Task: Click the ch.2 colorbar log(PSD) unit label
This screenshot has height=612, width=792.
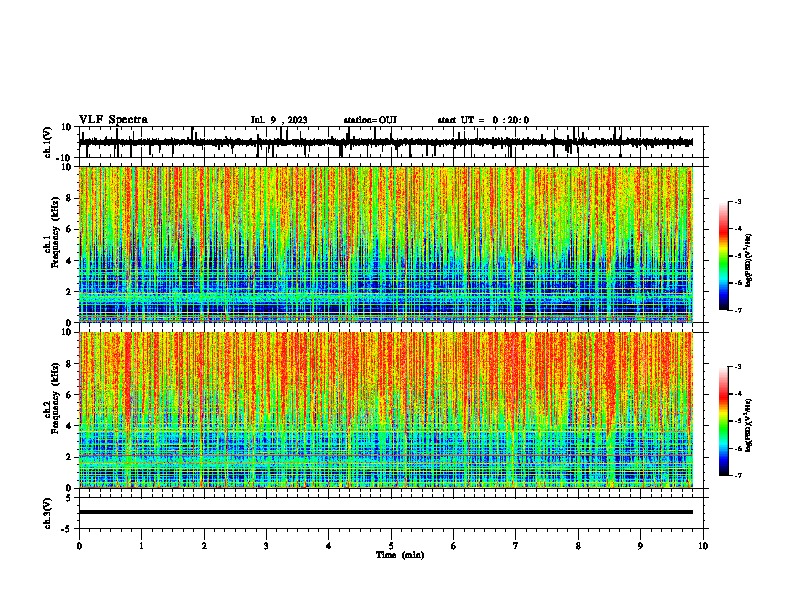Action: coord(749,426)
